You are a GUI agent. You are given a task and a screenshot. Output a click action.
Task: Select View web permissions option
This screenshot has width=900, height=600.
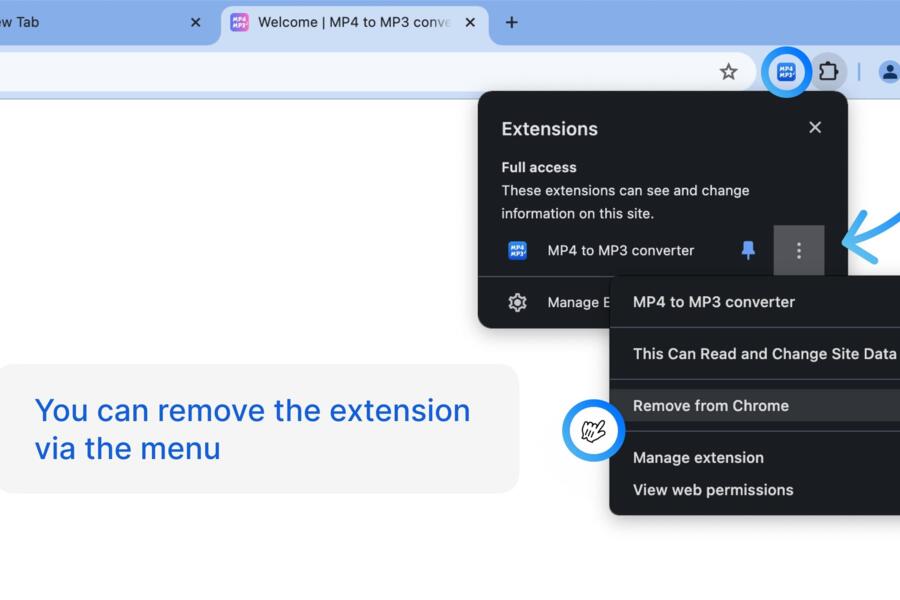[x=713, y=490]
